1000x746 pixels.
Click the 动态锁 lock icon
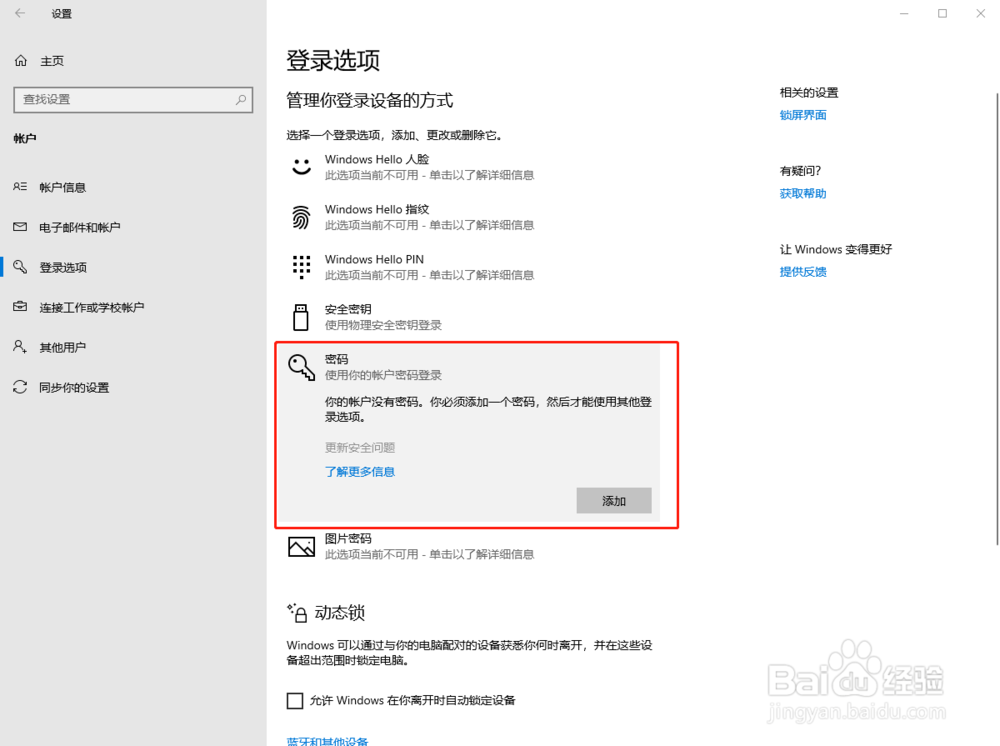(x=297, y=613)
